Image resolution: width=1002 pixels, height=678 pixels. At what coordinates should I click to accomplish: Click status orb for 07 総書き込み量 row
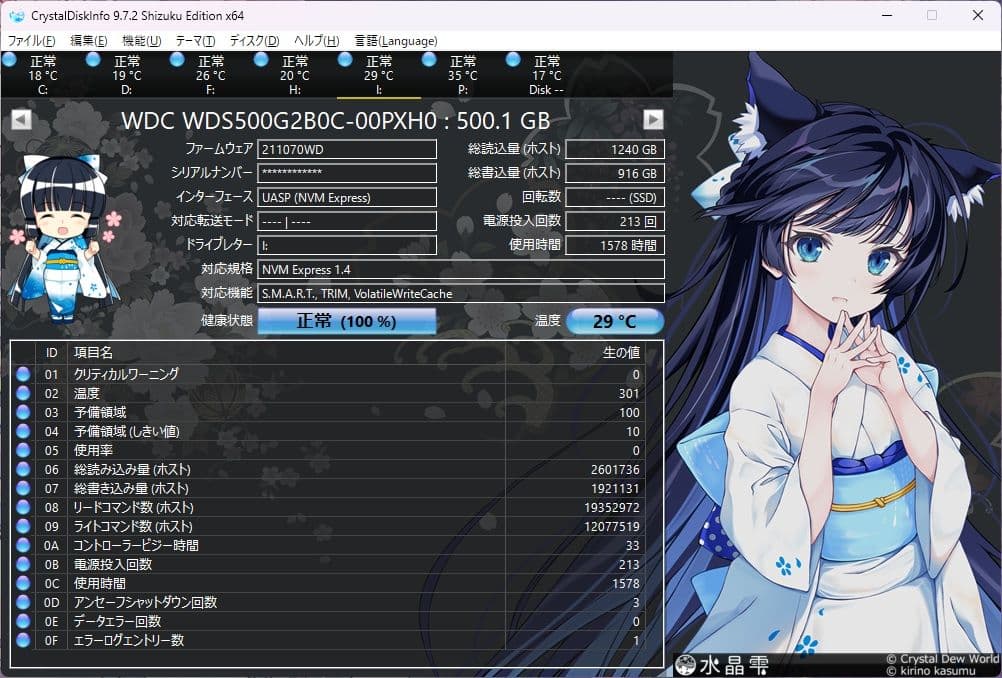click(x=23, y=488)
